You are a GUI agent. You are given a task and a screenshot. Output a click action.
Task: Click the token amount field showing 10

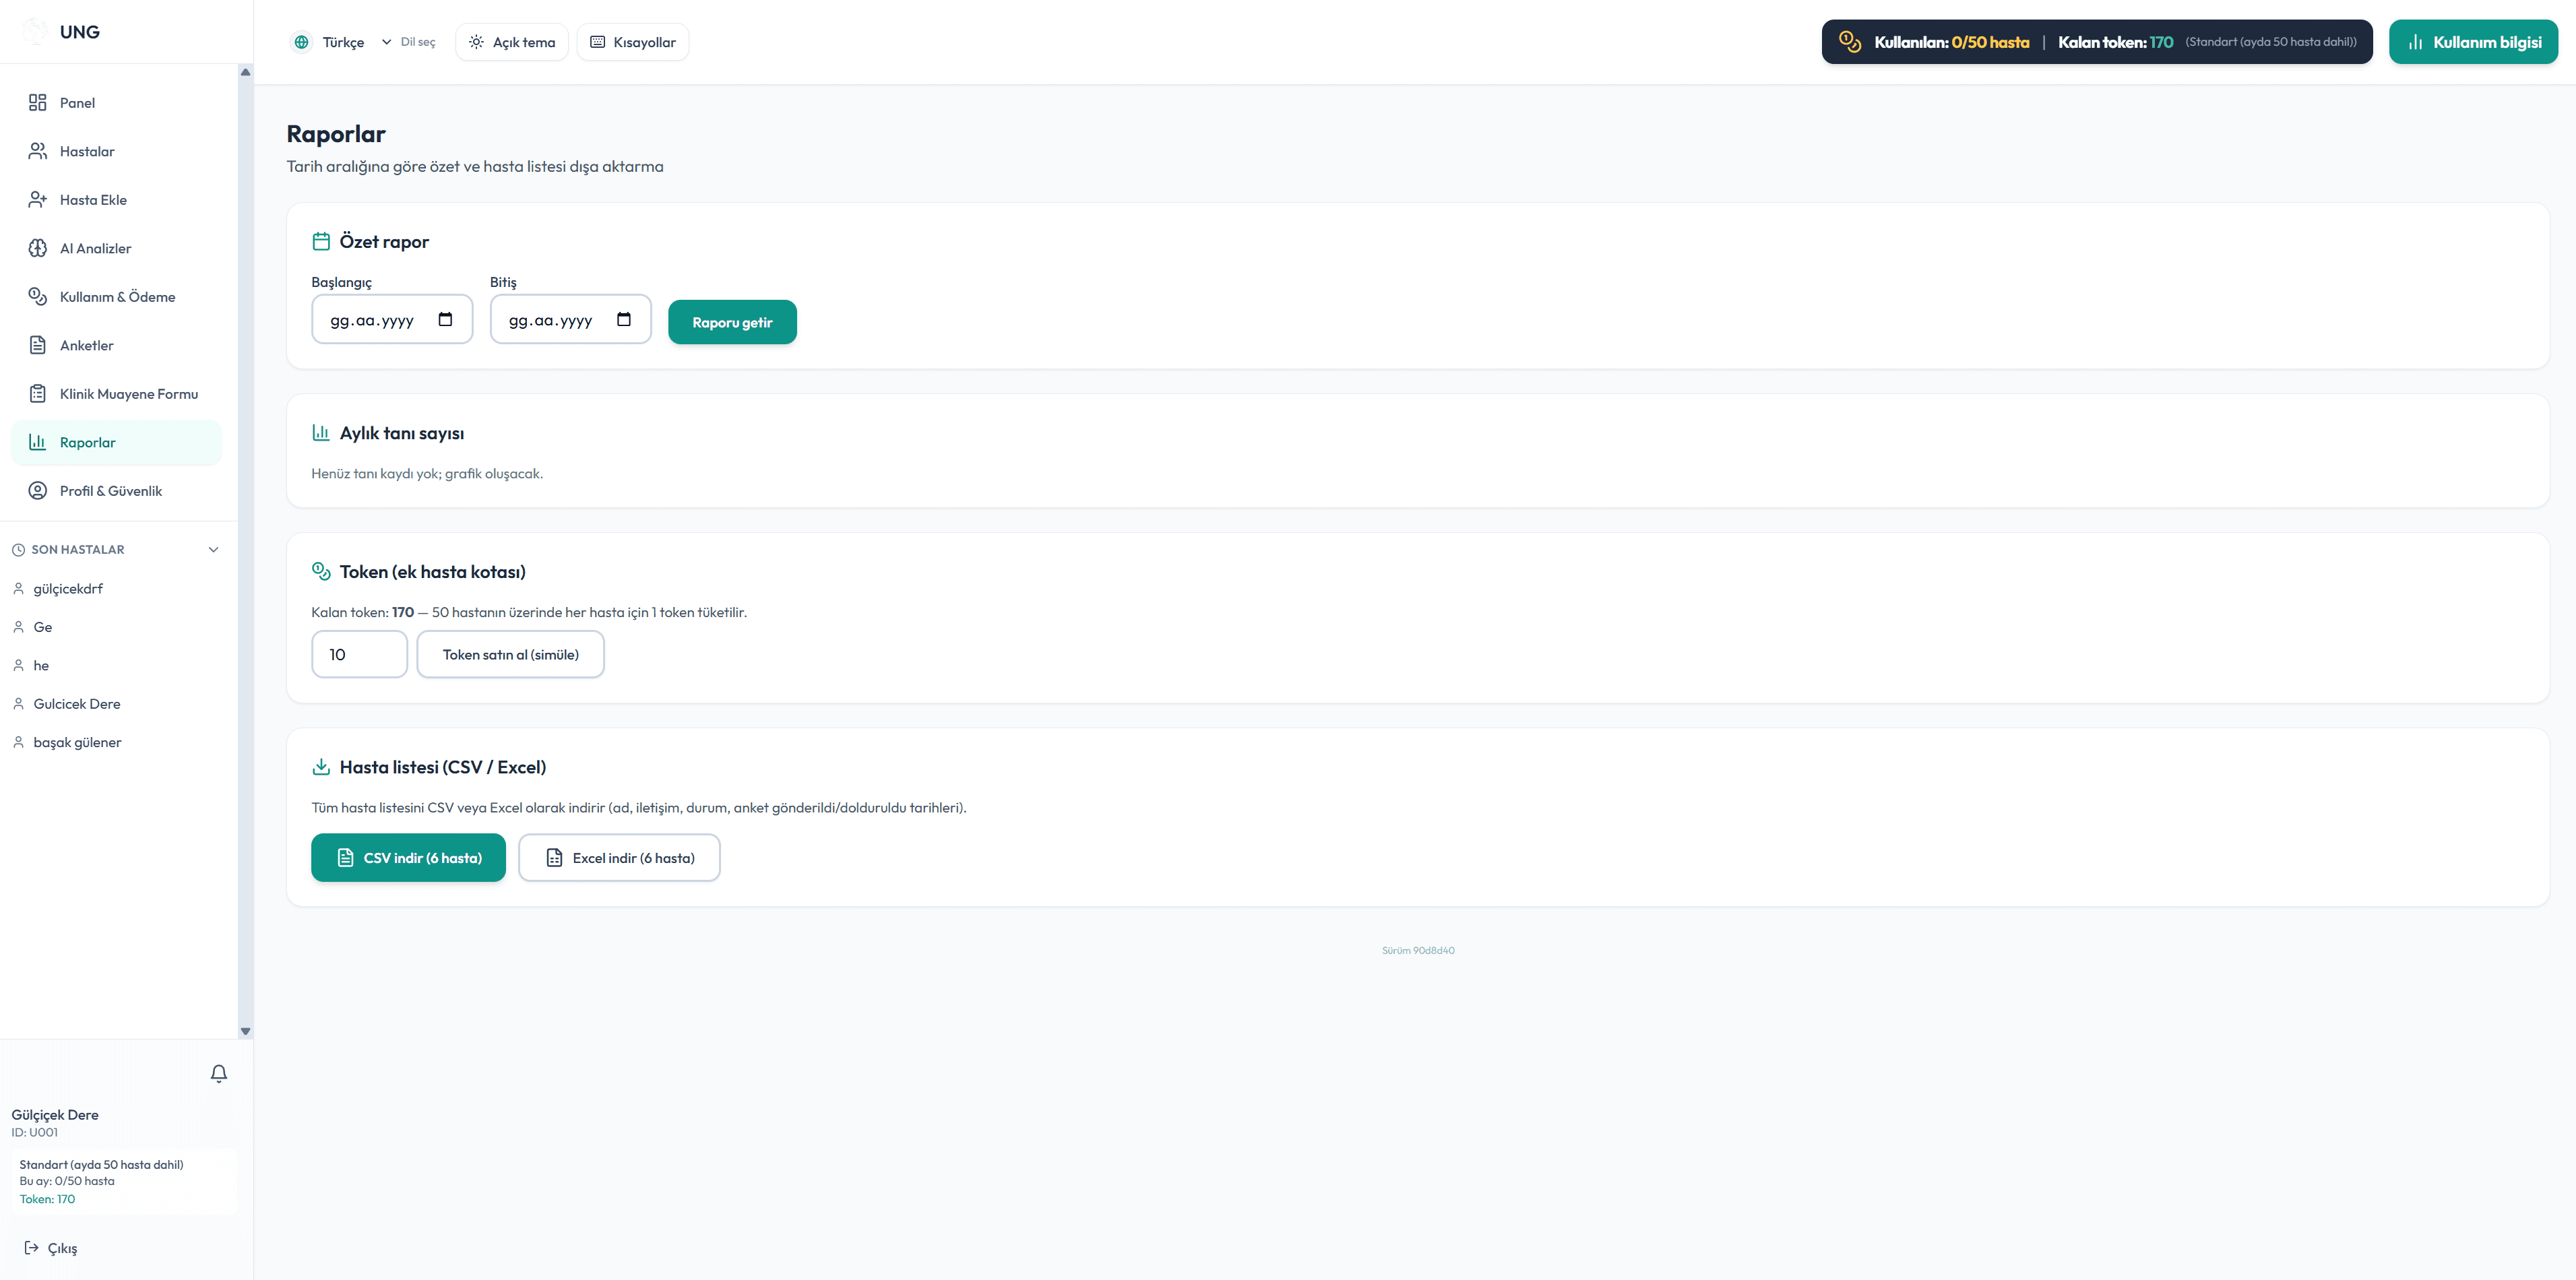(359, 654)
